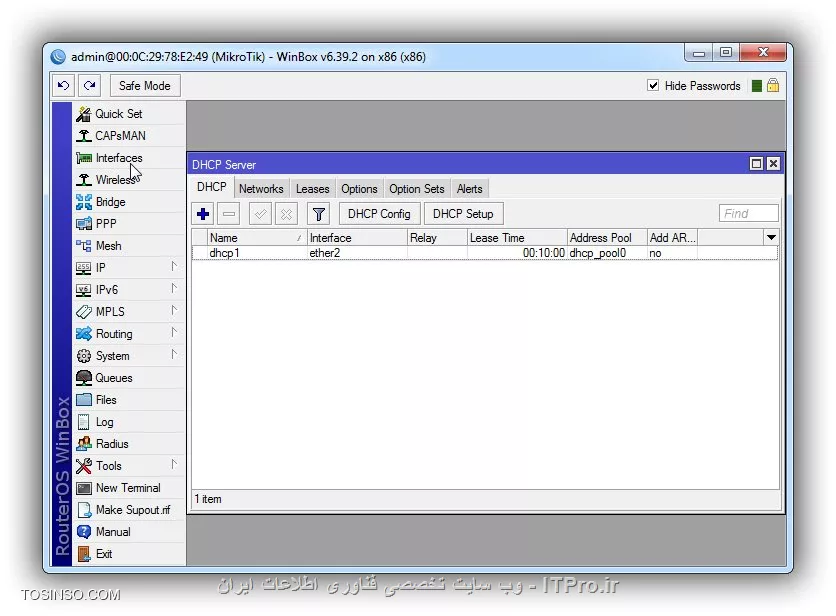This screenshot has width=836, height=616.
Task: Click the blue plus add DHCP server icon
Action: click(203, 214)
